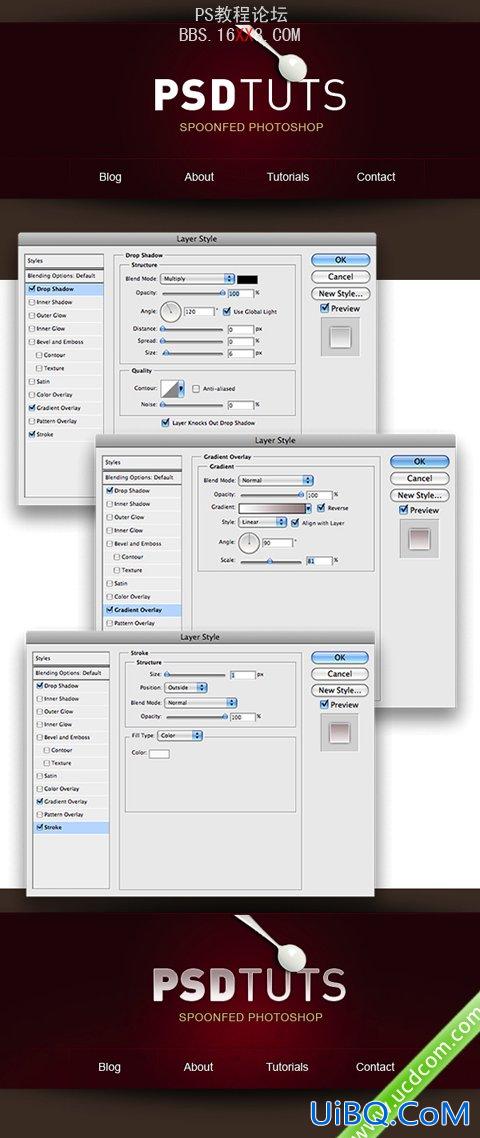This screenshot has width=480, height=1138.
Task: Click the Tutorials link under the white PSDTUTS logo
Action: 288,176
